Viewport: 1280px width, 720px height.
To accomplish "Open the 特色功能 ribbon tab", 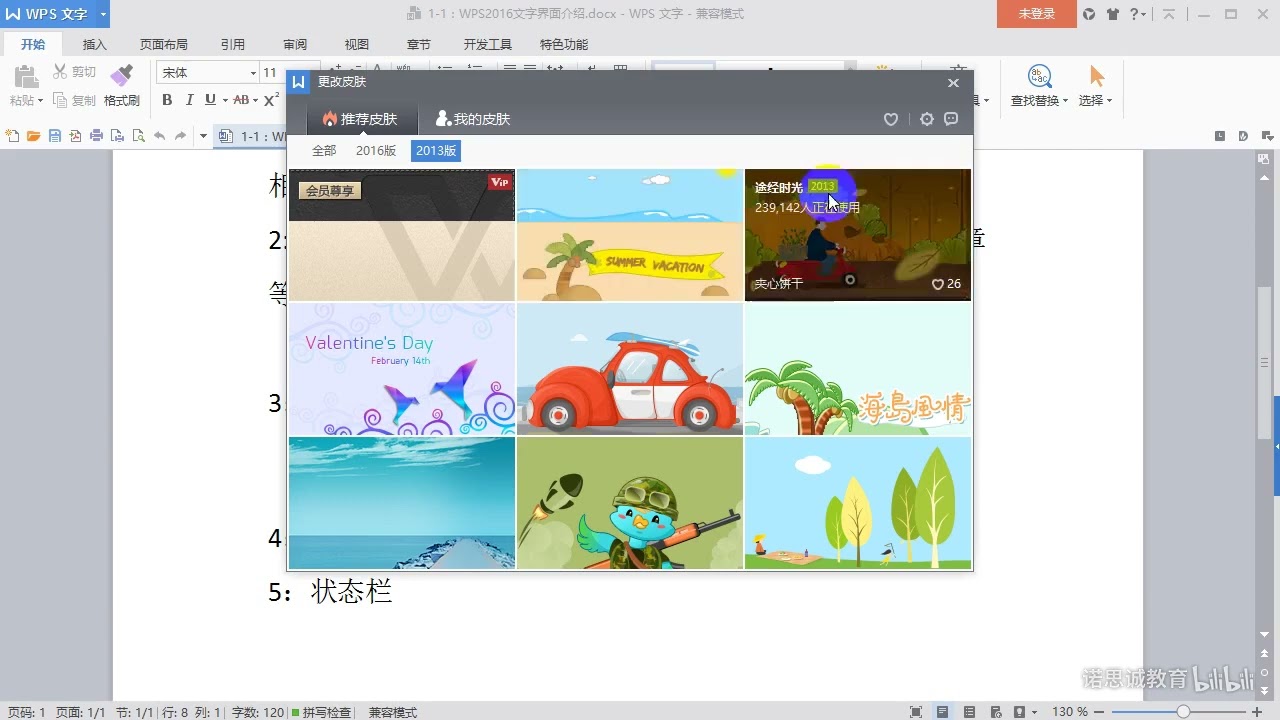I will tap(564, 44).
